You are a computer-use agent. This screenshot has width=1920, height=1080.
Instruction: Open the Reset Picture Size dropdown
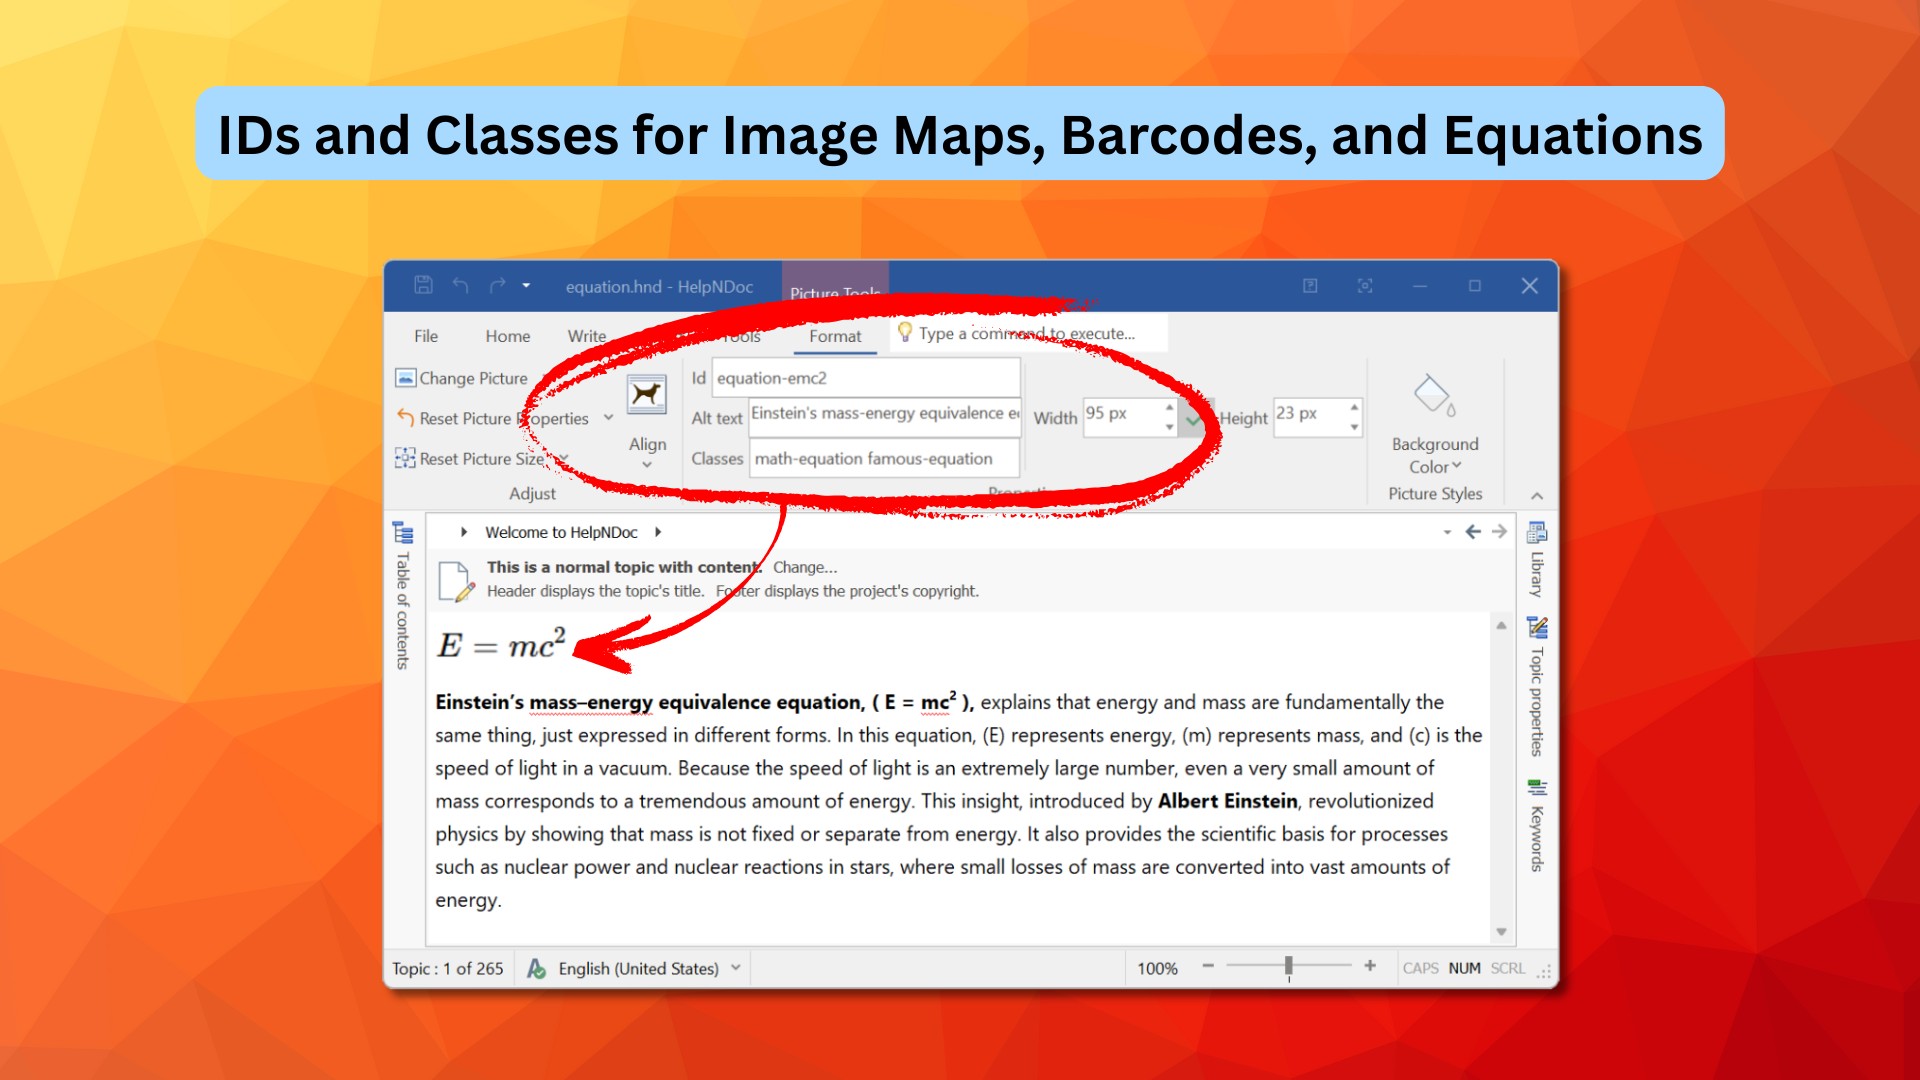[x=562, y=458]
